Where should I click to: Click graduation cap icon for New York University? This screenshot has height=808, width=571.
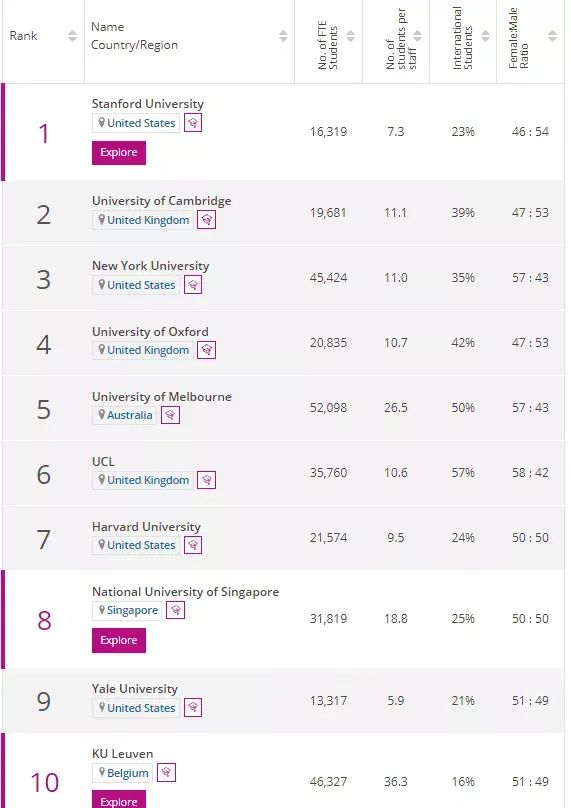click(x=193, y=285)
